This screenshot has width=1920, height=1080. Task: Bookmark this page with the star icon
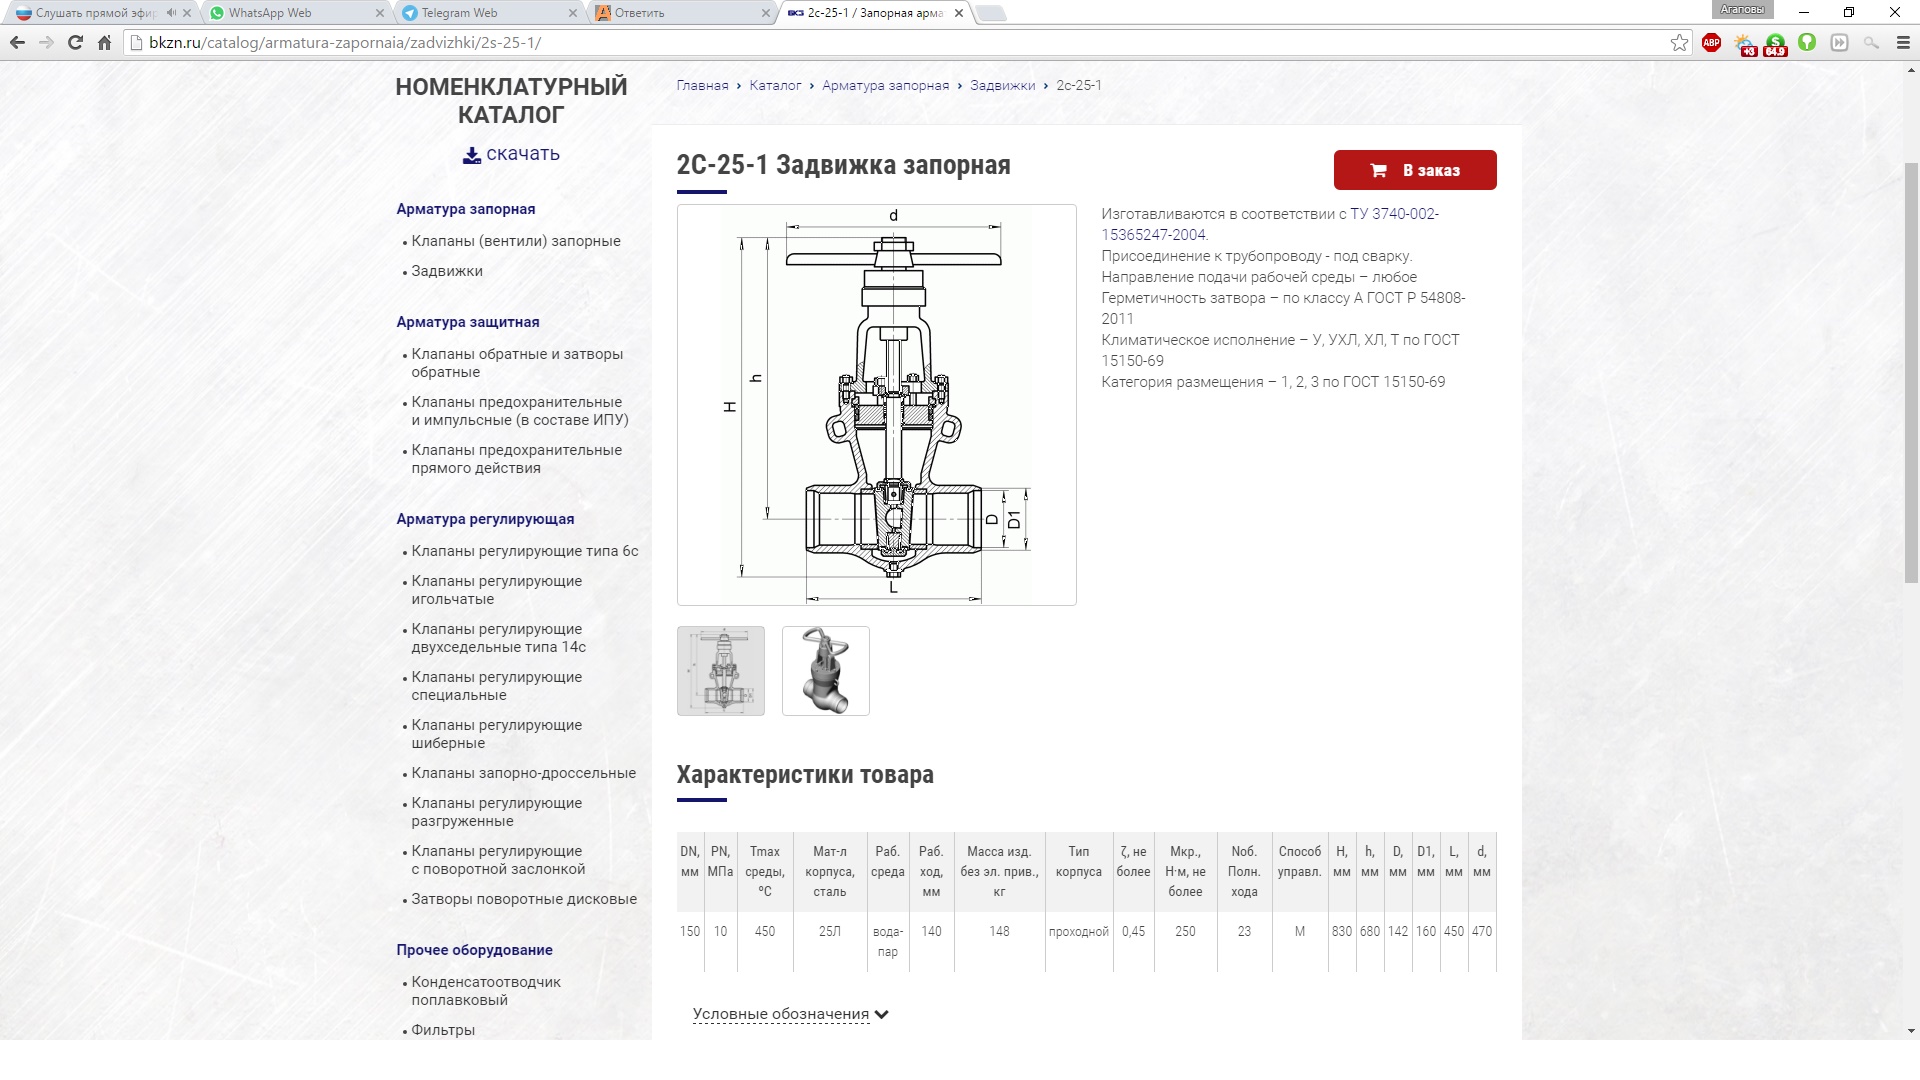1679,43
